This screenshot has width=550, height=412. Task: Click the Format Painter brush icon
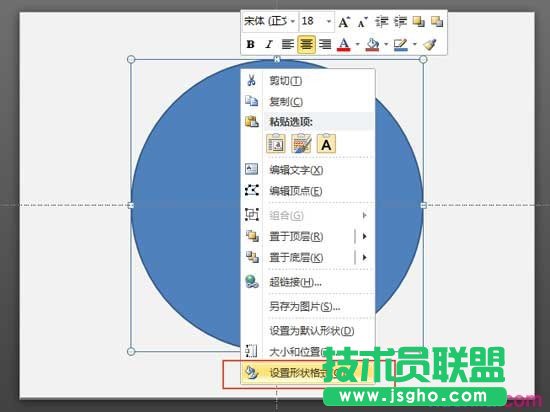tap(430, 45)
